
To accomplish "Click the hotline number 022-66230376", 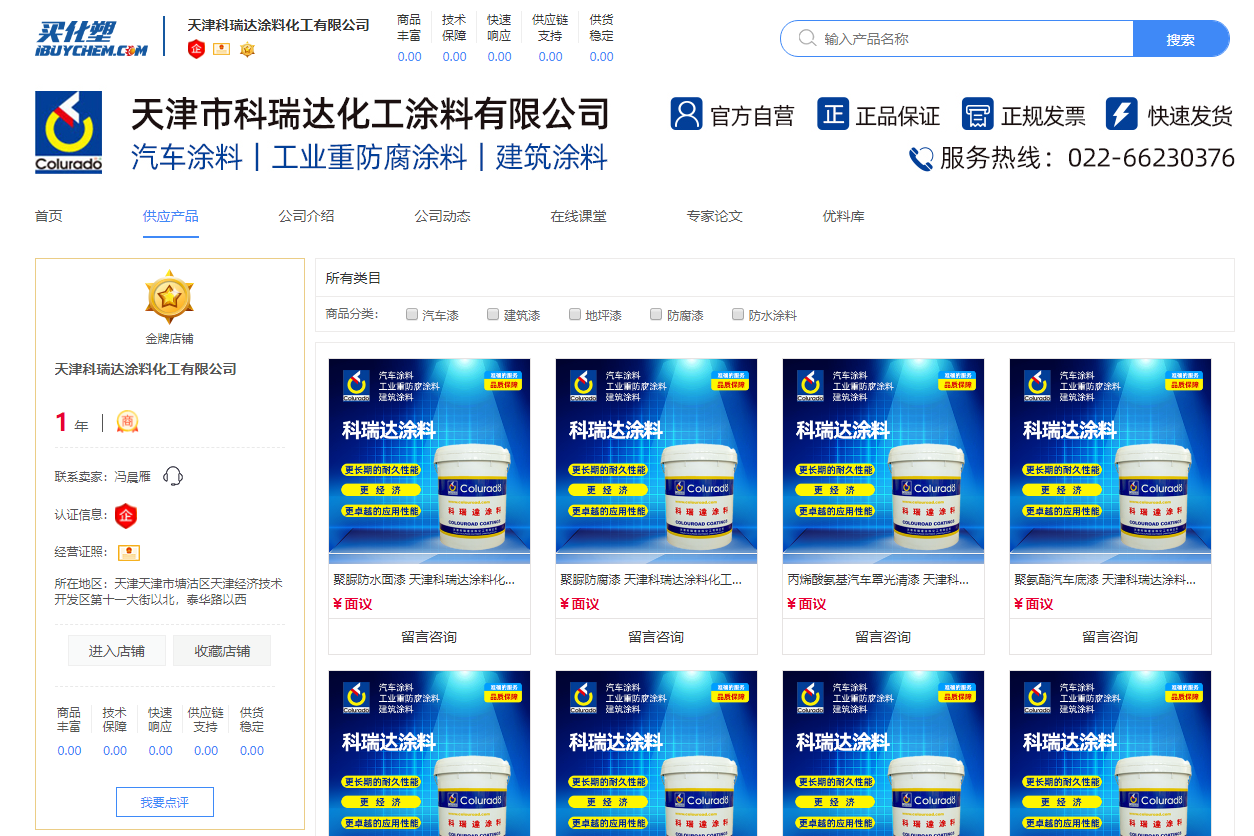I will [x=1151, y=158].
